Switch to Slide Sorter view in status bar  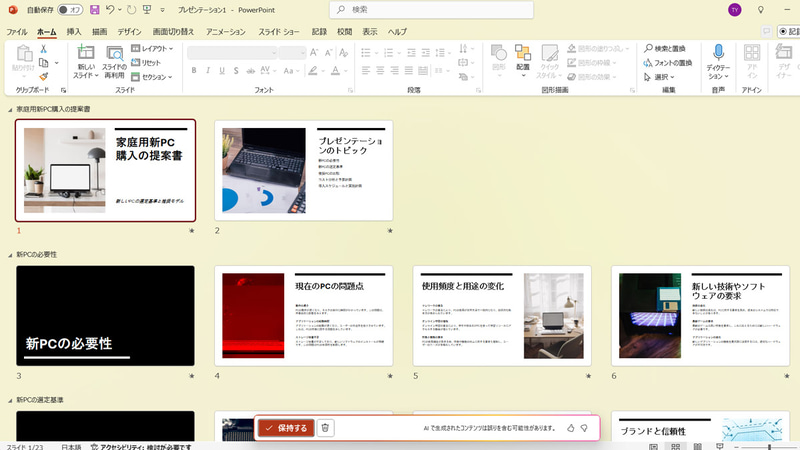pos(676,447)
